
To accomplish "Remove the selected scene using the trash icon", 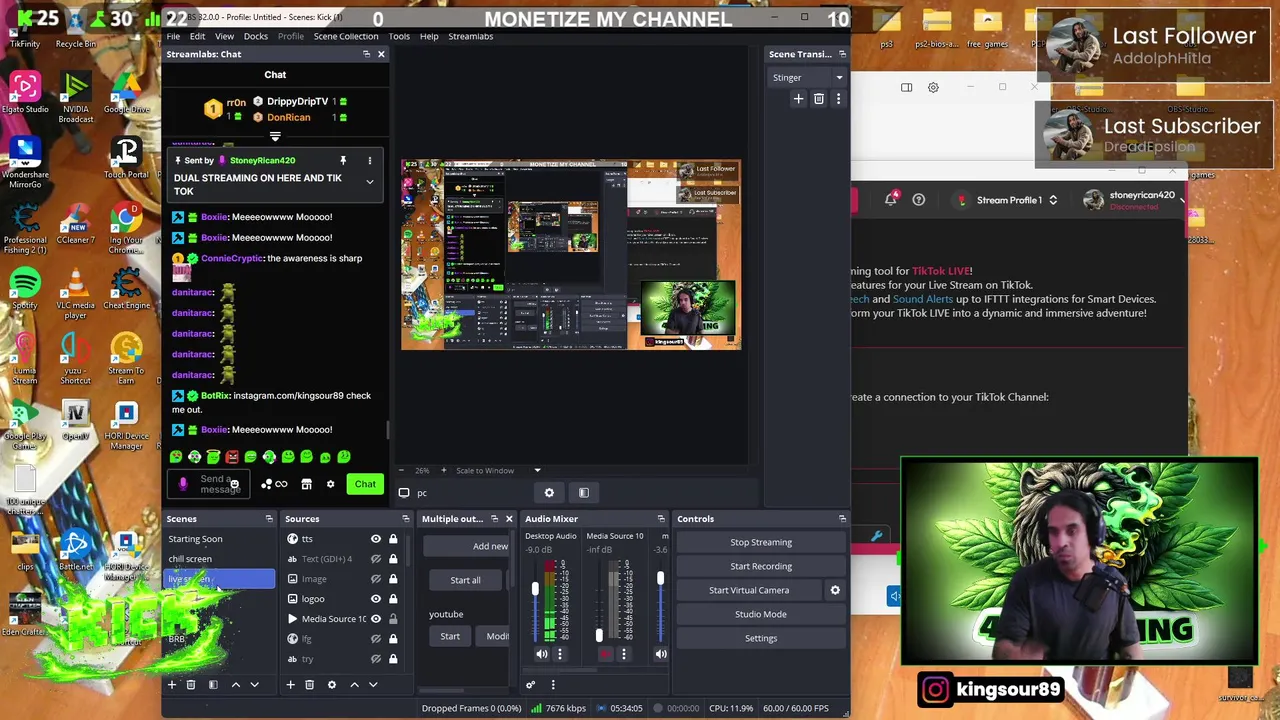I will point(191,685).
